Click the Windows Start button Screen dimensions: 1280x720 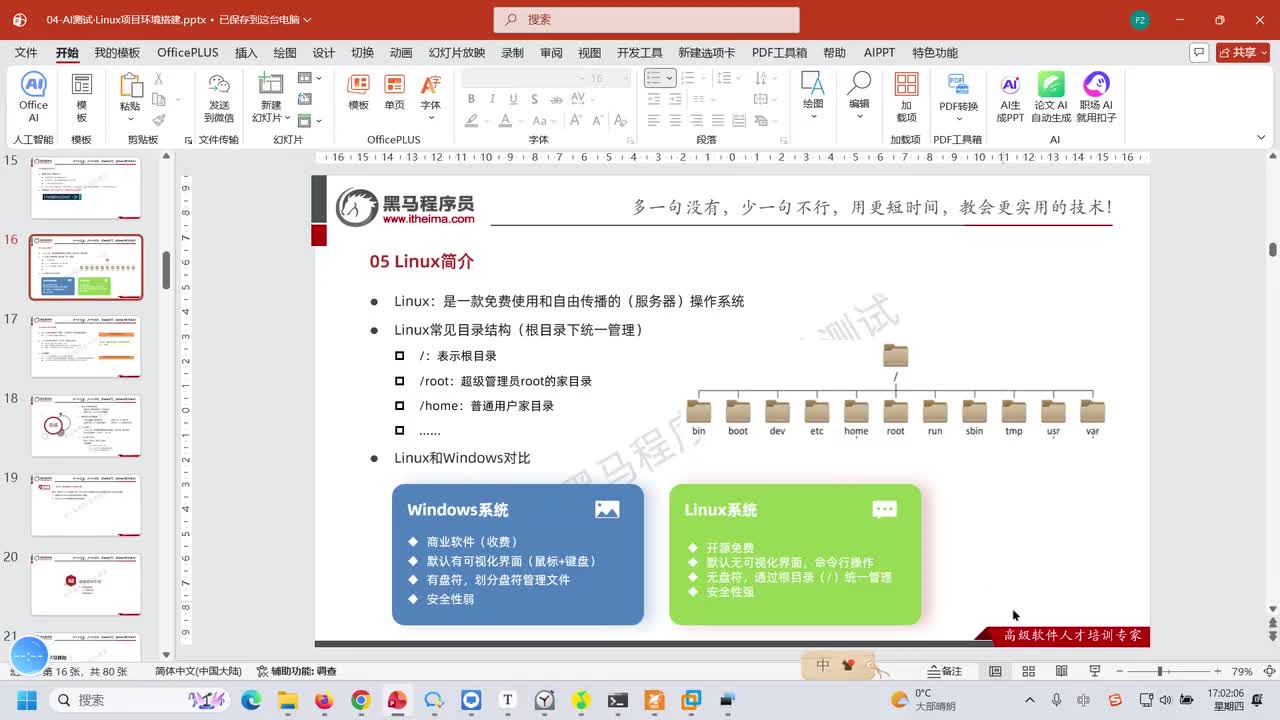click(x=27, y=700)
